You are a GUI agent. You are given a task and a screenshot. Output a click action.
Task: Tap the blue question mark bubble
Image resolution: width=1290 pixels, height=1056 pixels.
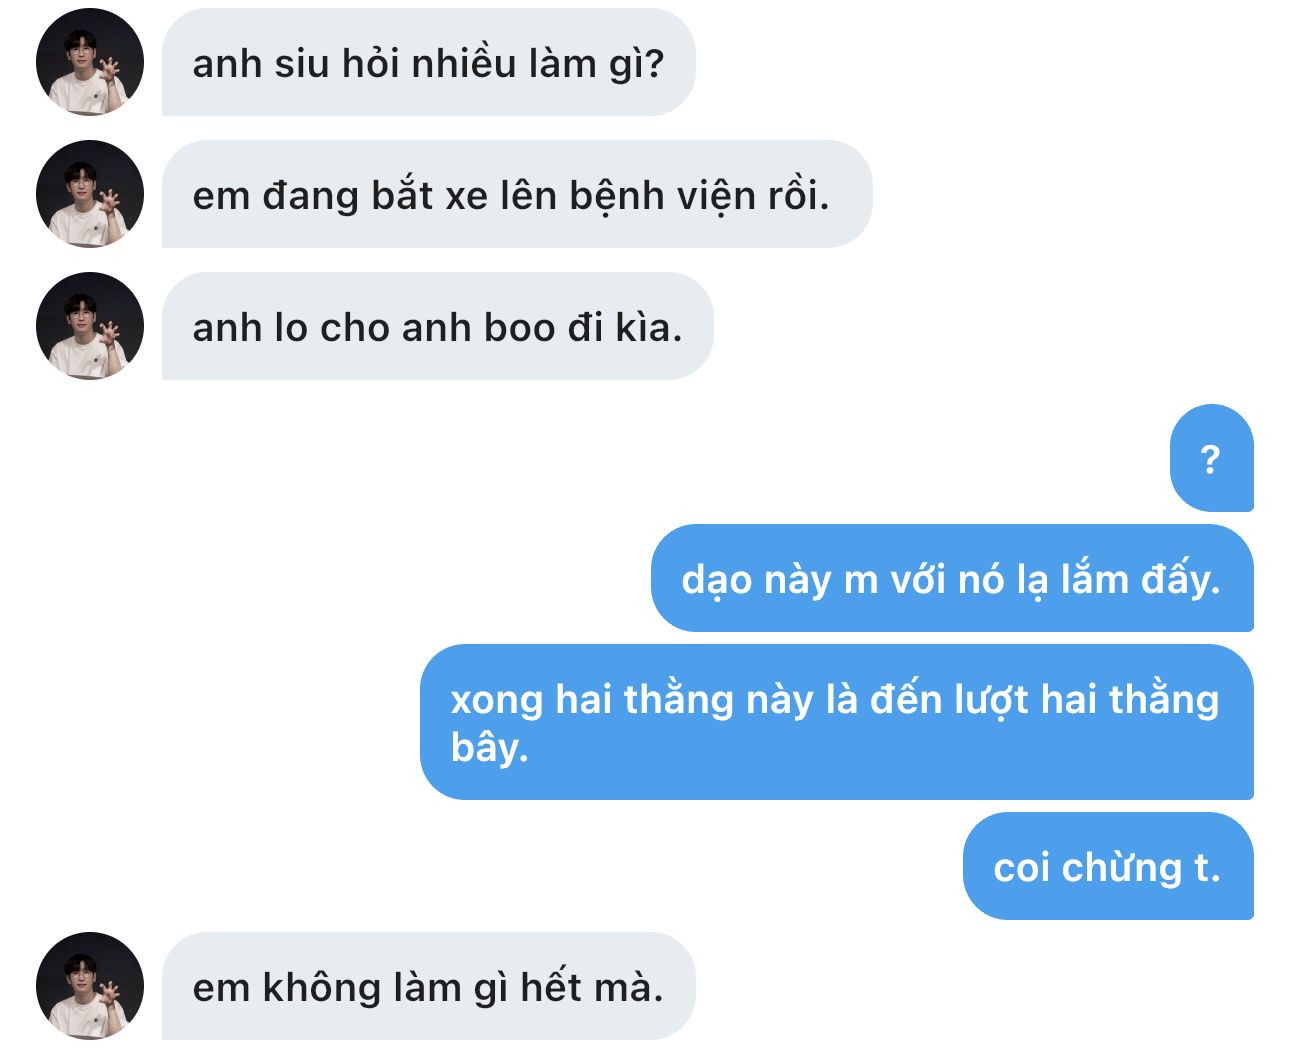(x=1211, y=458)
